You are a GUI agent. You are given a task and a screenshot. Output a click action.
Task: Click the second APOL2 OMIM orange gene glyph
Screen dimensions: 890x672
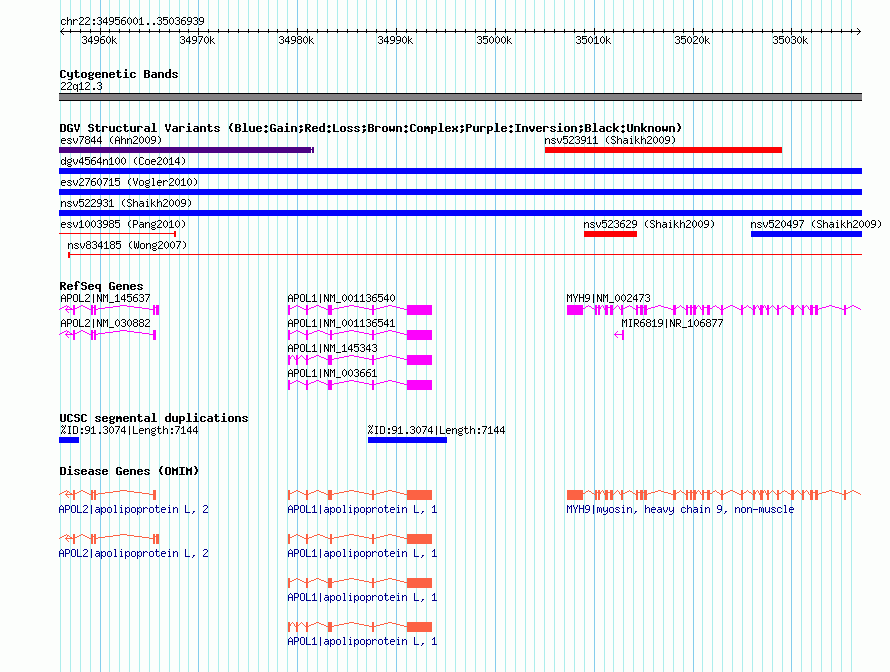[109, 539]
